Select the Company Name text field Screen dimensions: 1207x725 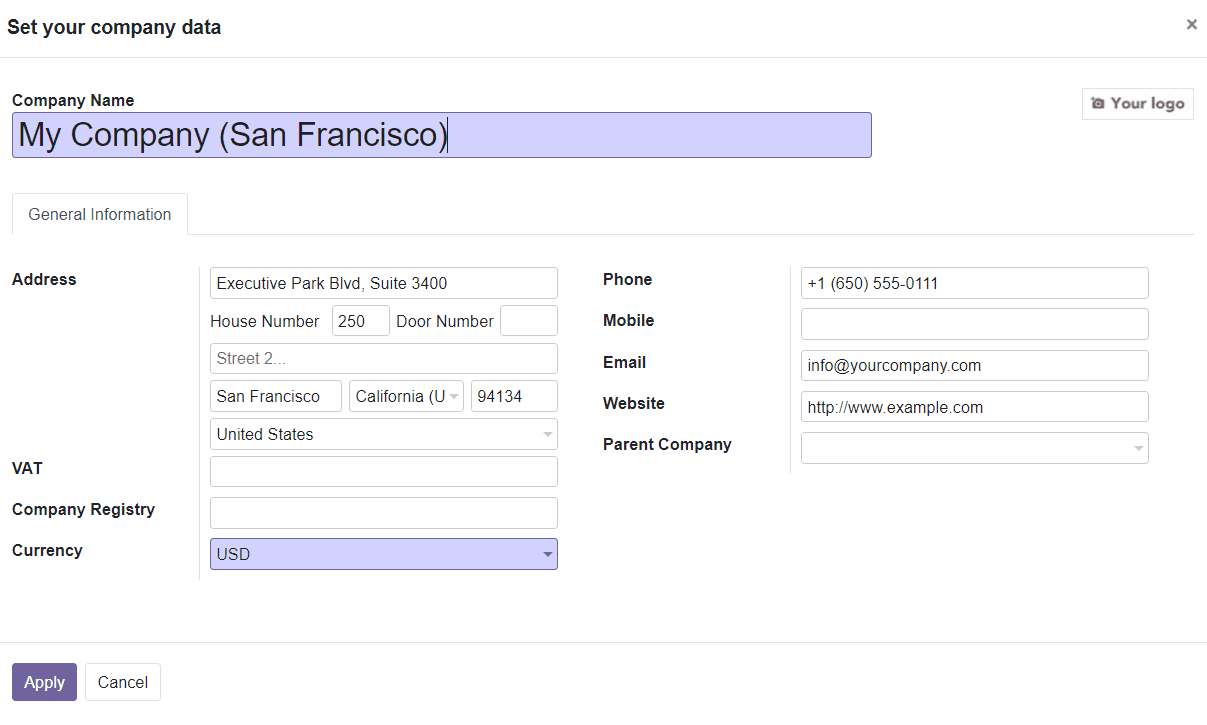[x=441, y=135]
